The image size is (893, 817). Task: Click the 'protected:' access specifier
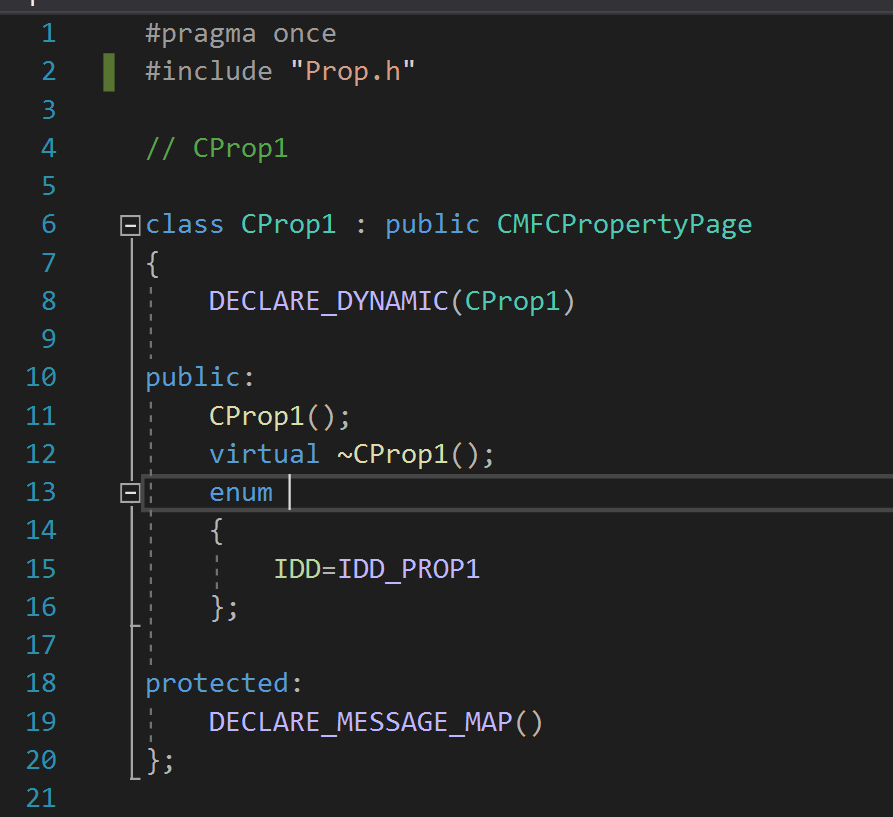224,683
